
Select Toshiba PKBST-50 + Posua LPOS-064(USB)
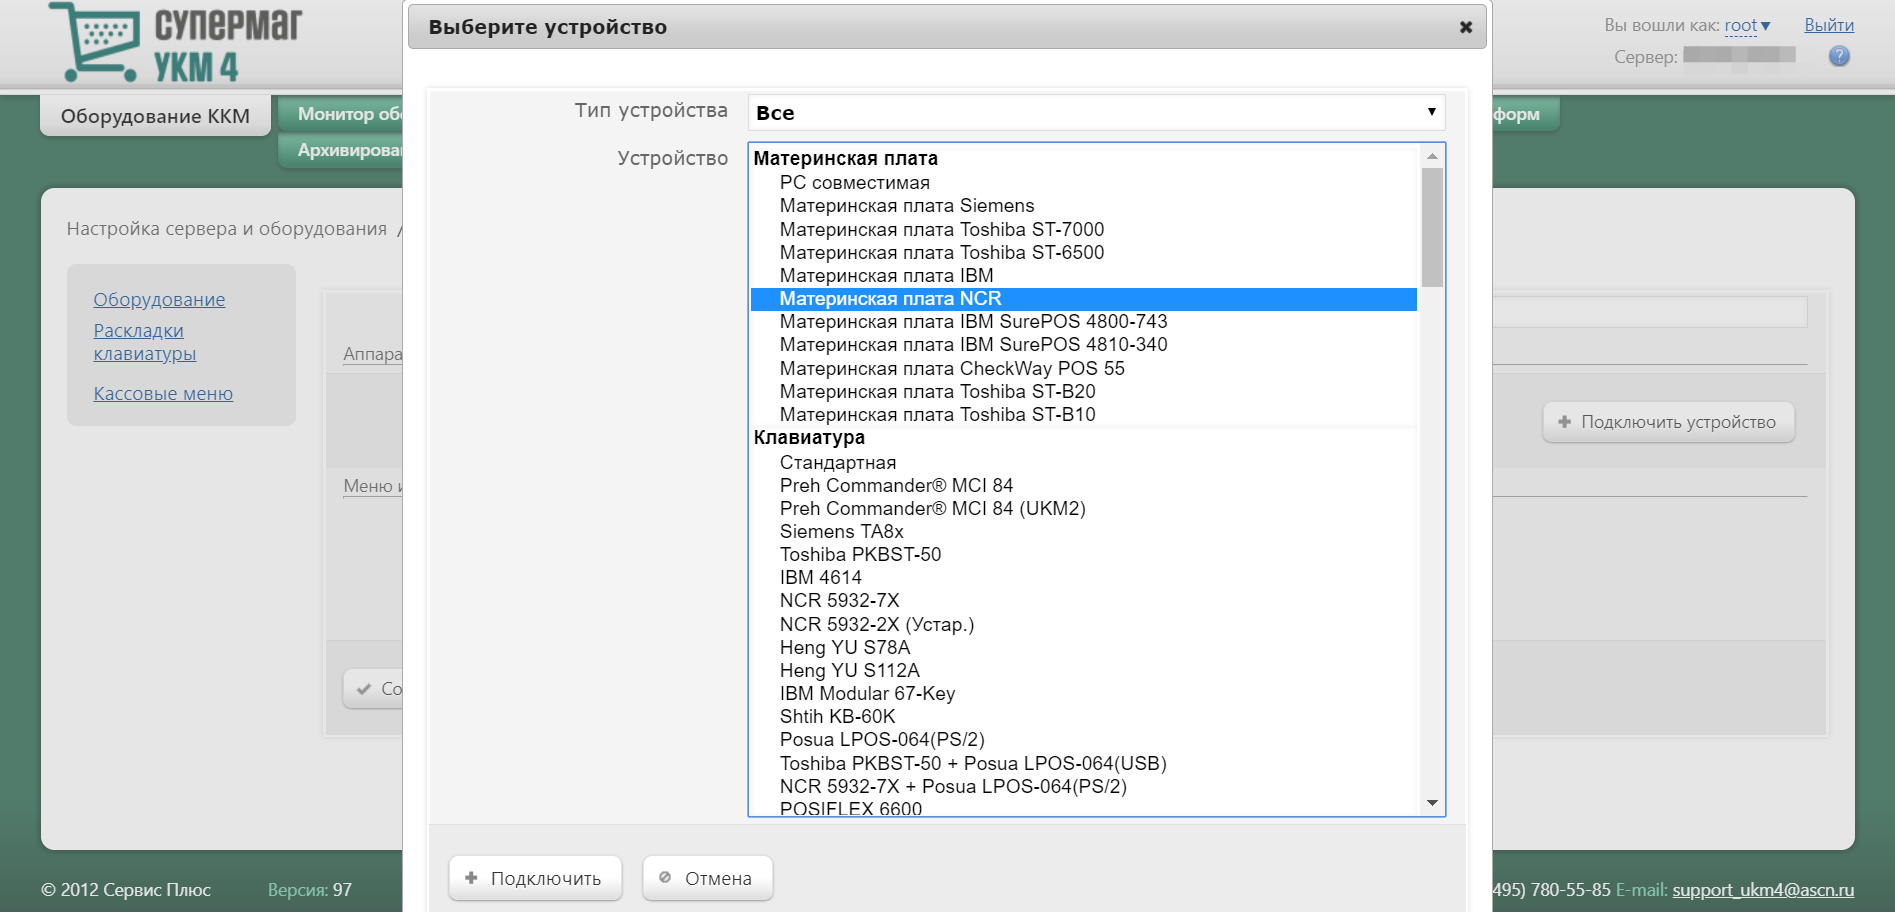click(x=1084, y=763)
